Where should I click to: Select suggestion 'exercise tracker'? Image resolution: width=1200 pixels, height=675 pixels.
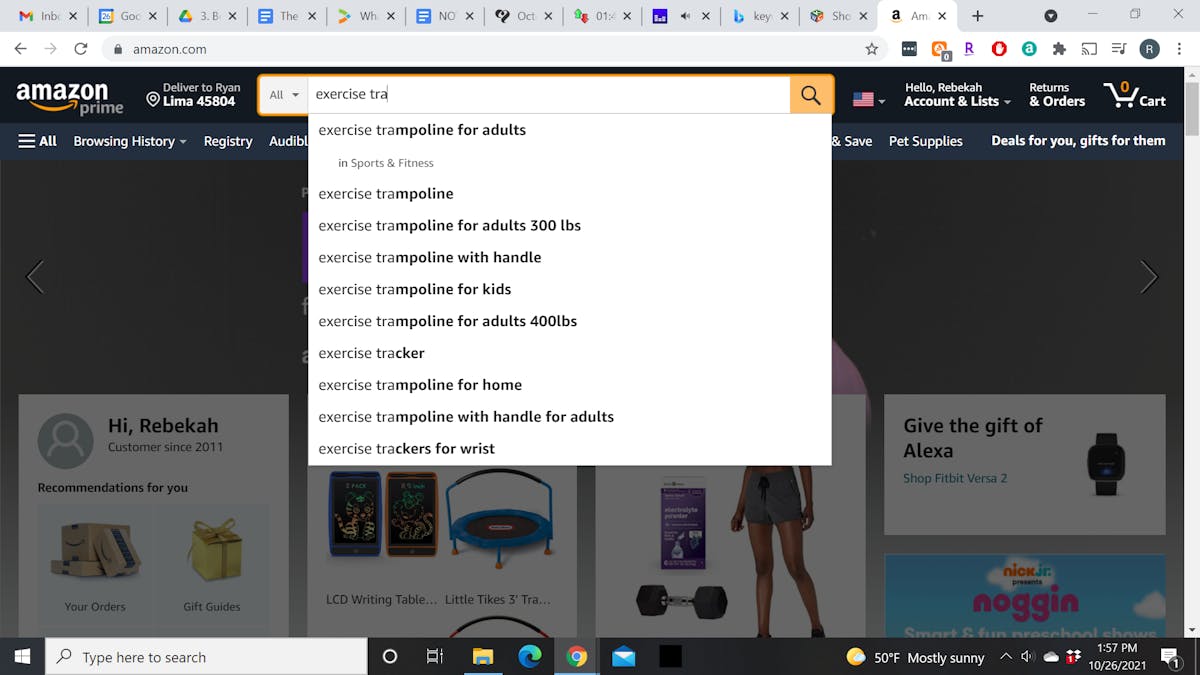tap(569, 353)
